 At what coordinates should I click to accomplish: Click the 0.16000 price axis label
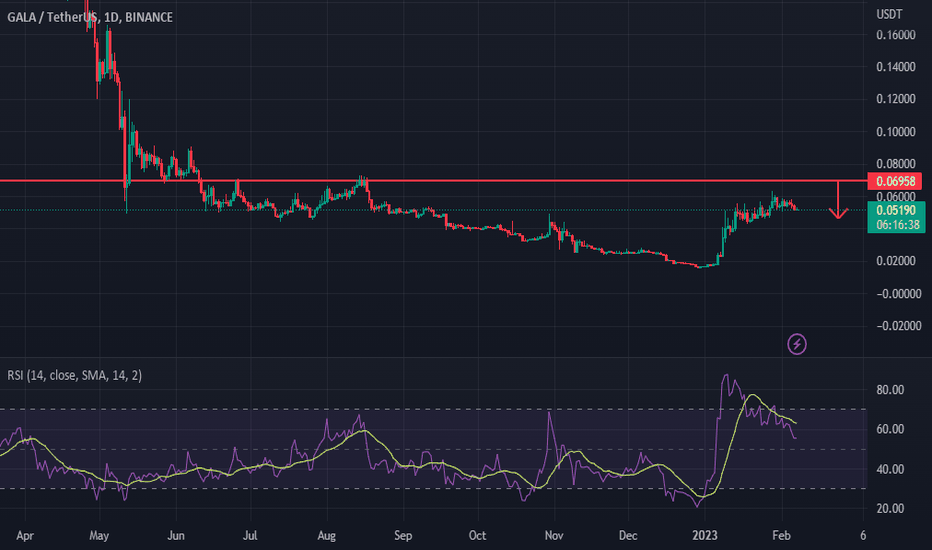896,35
